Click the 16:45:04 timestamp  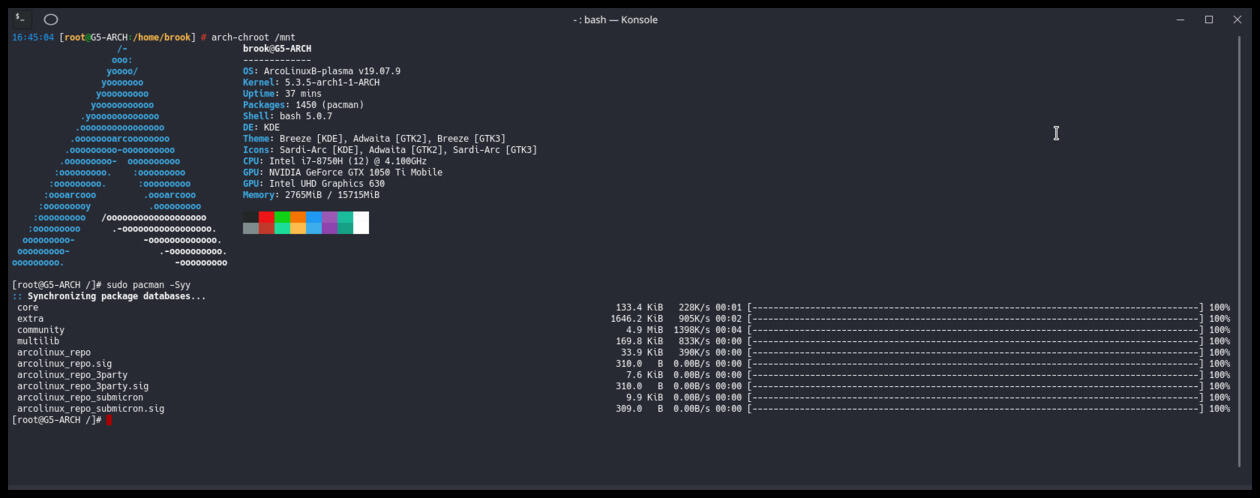tap(33, 37)
